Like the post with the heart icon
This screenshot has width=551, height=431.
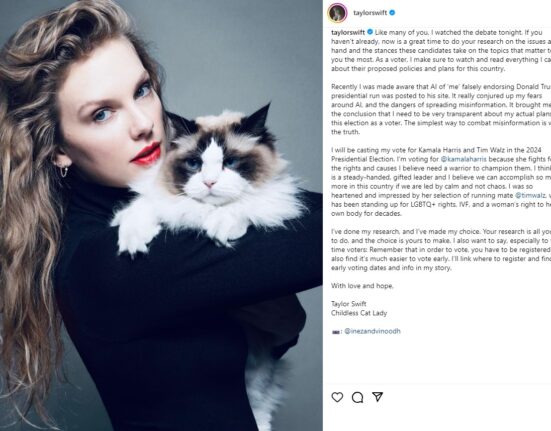coord(337,397)
